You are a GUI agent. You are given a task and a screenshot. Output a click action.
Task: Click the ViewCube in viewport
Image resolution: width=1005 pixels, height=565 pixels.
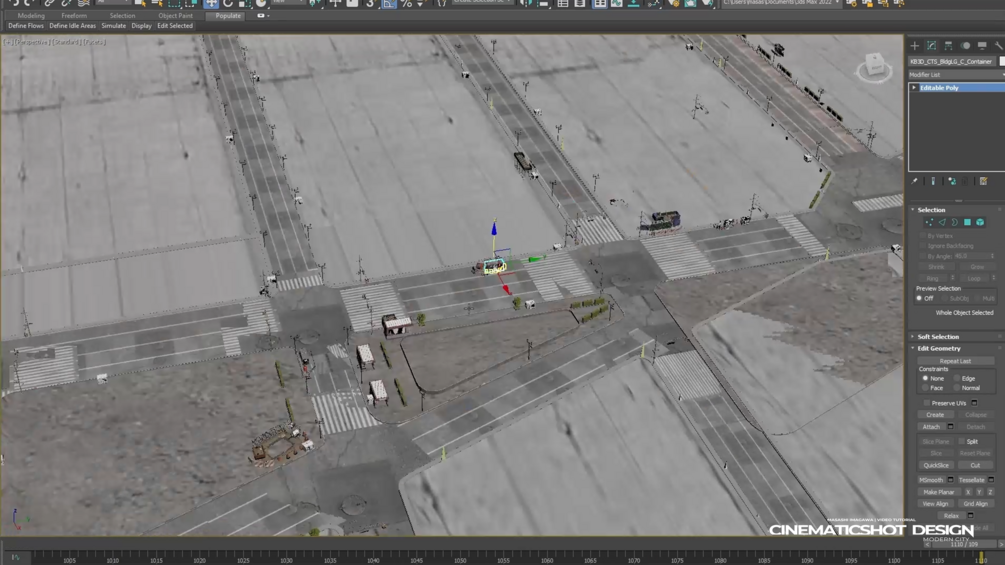pos(874,66)
